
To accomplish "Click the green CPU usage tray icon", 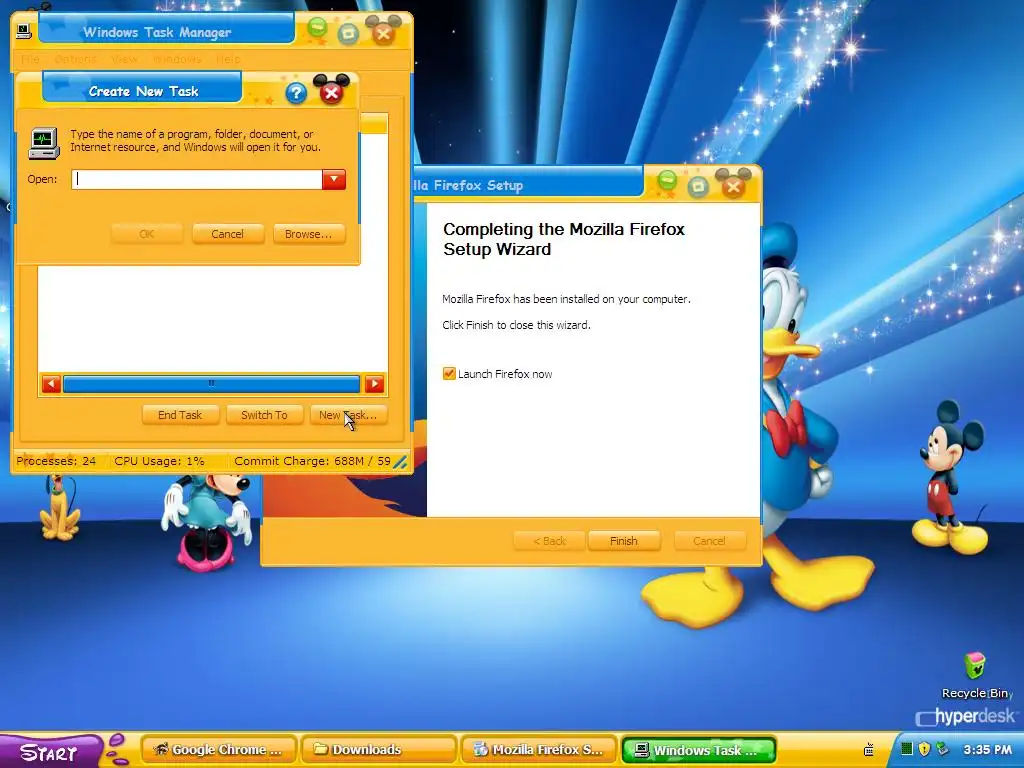I will tap(906, 749).
